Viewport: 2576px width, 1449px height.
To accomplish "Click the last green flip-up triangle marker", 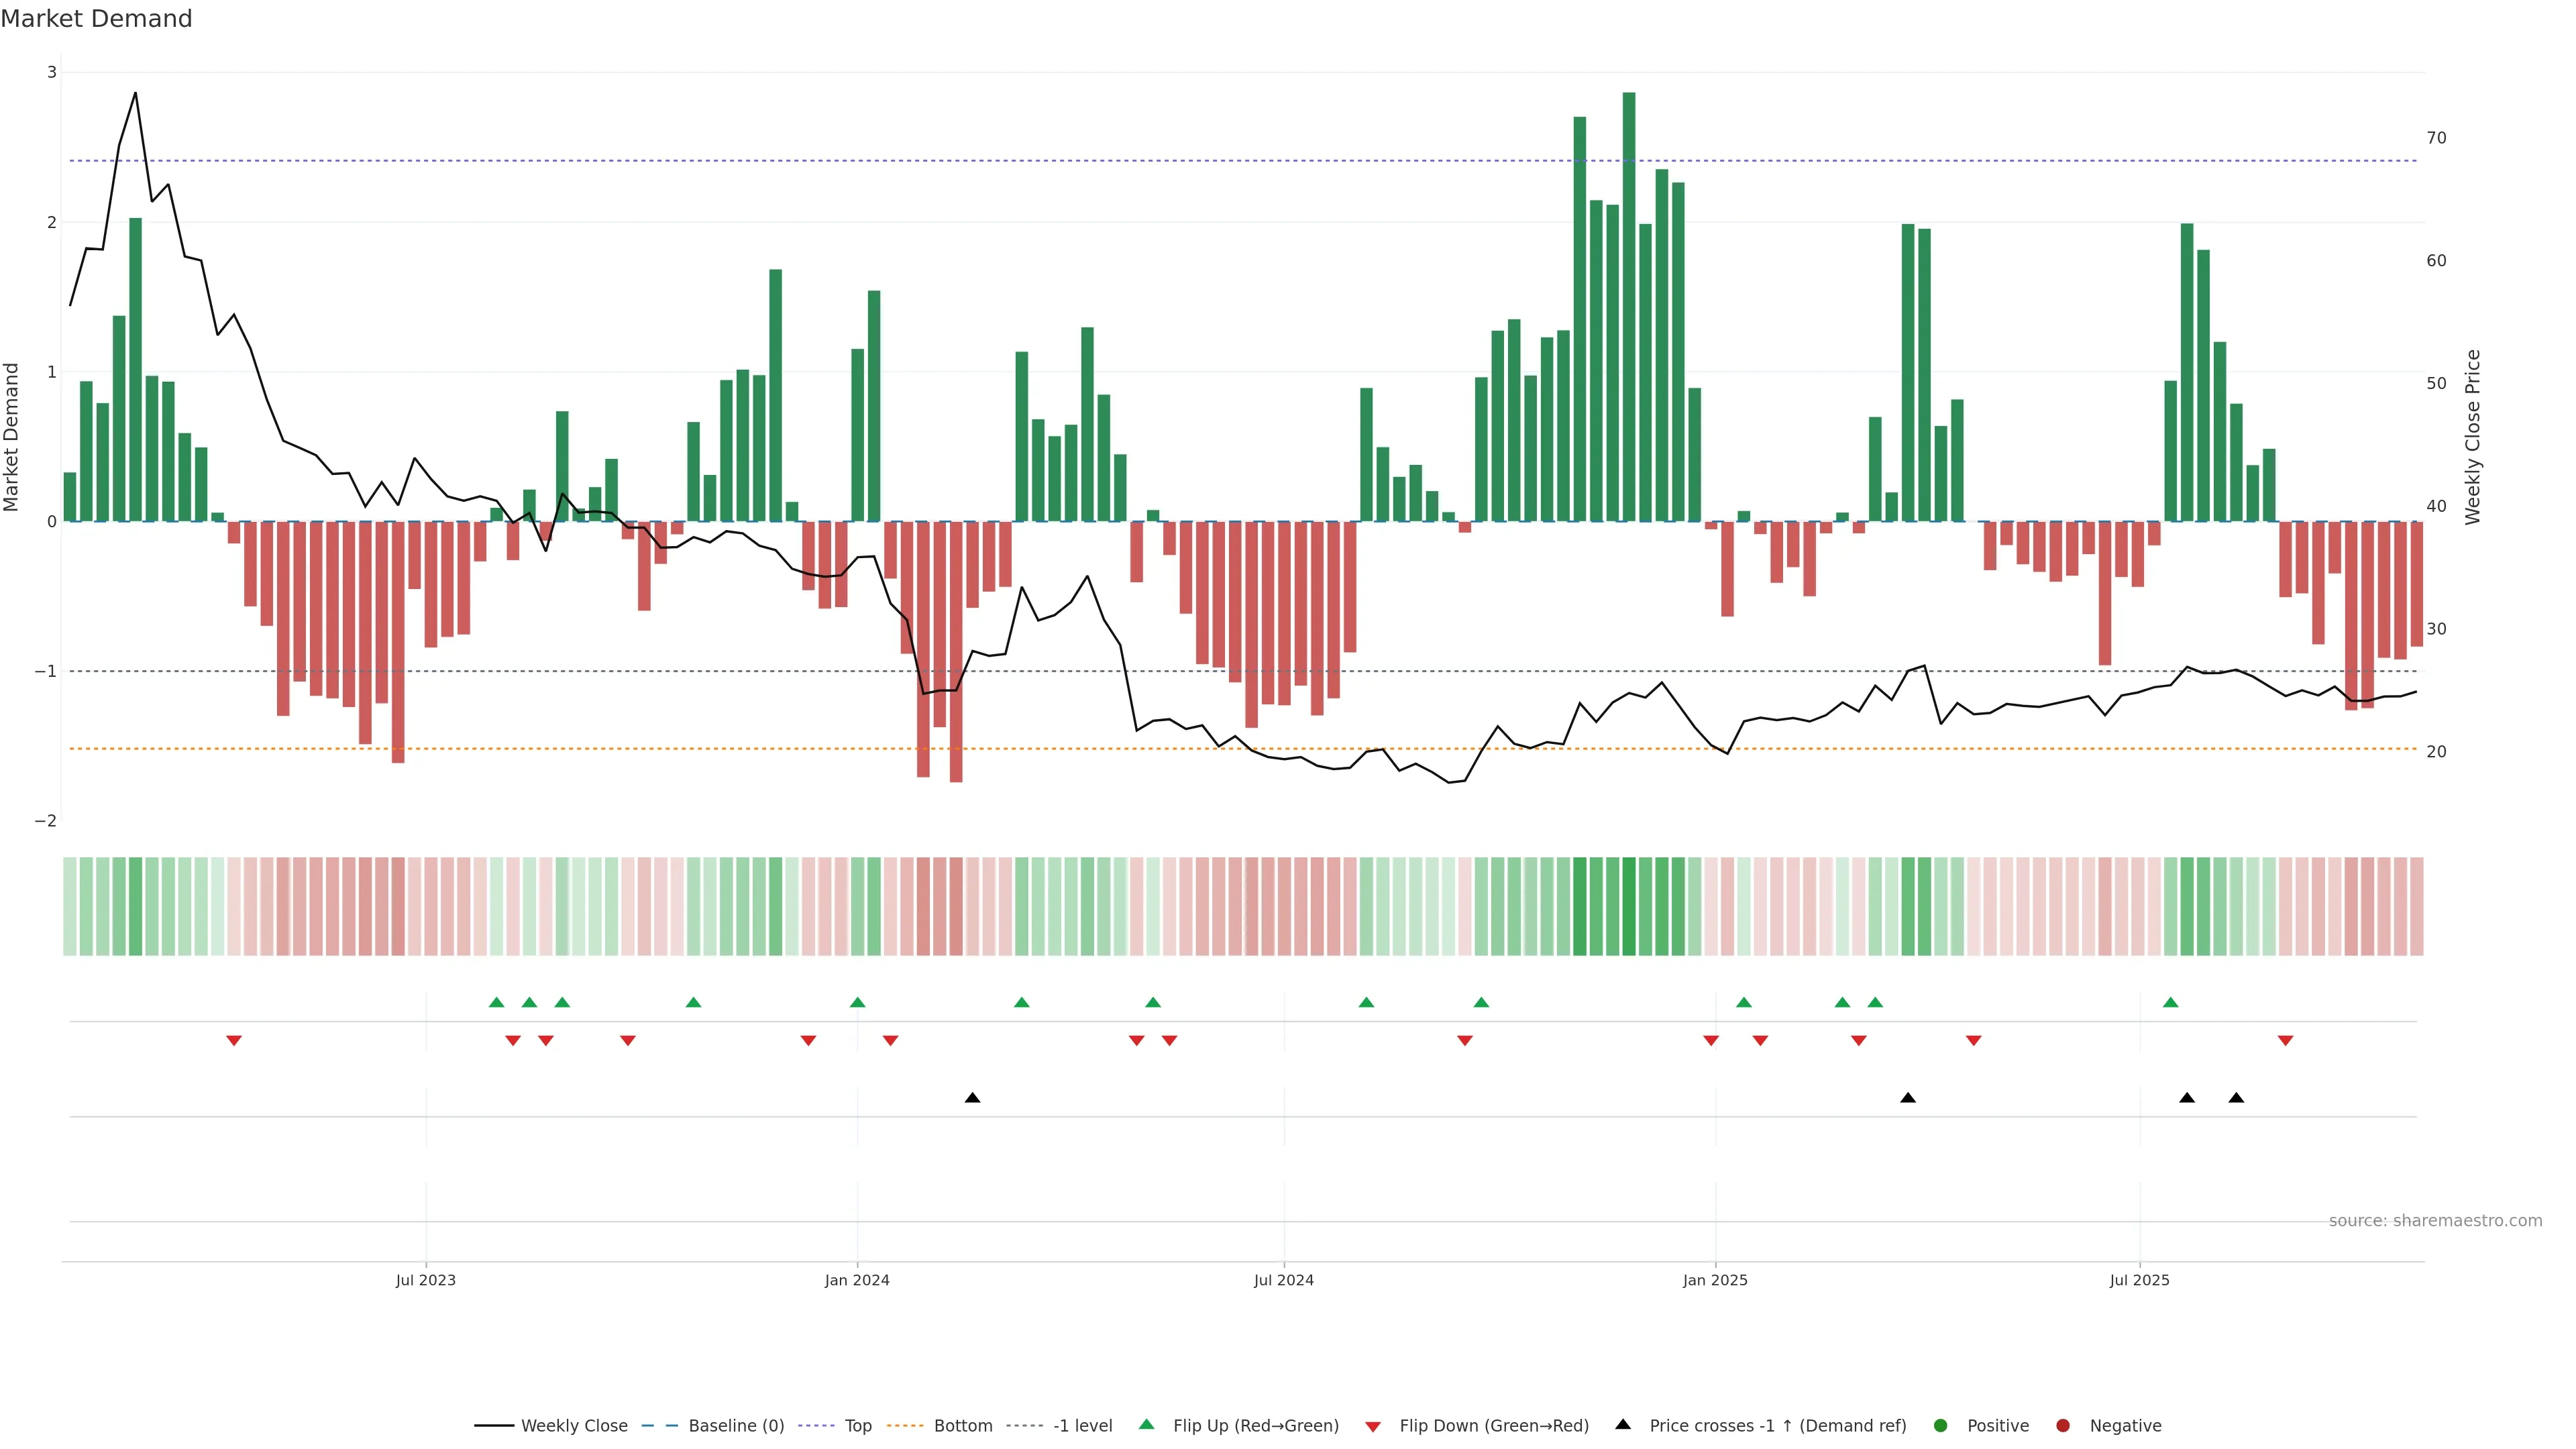I will tap(2170, 1002).
